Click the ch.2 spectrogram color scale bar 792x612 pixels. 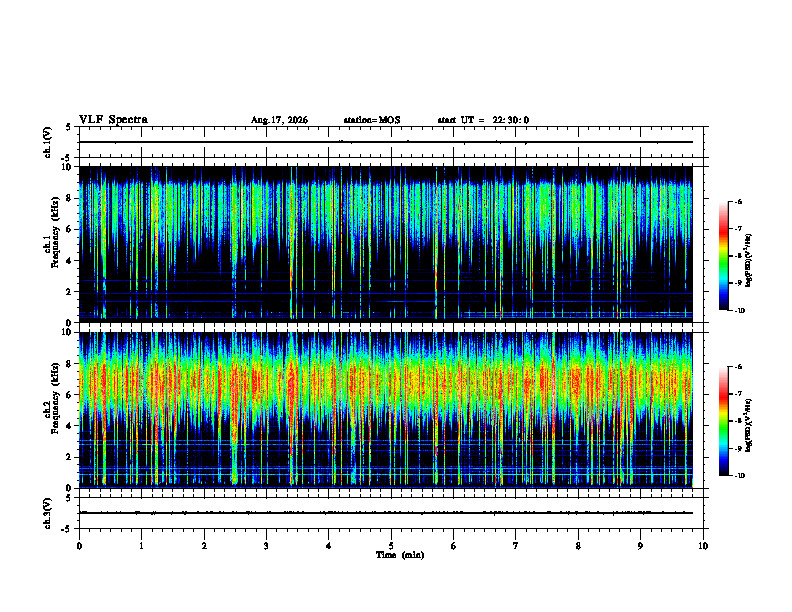[x=723, y=421]
